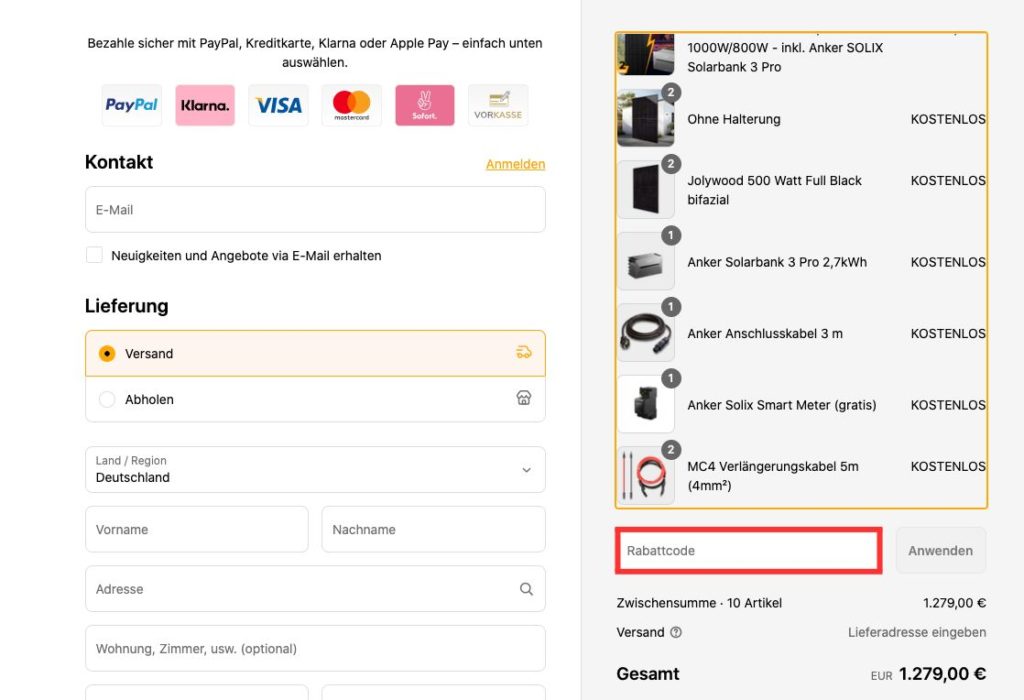
Task: Focus the Adresse input field
Action: (315, 589)
